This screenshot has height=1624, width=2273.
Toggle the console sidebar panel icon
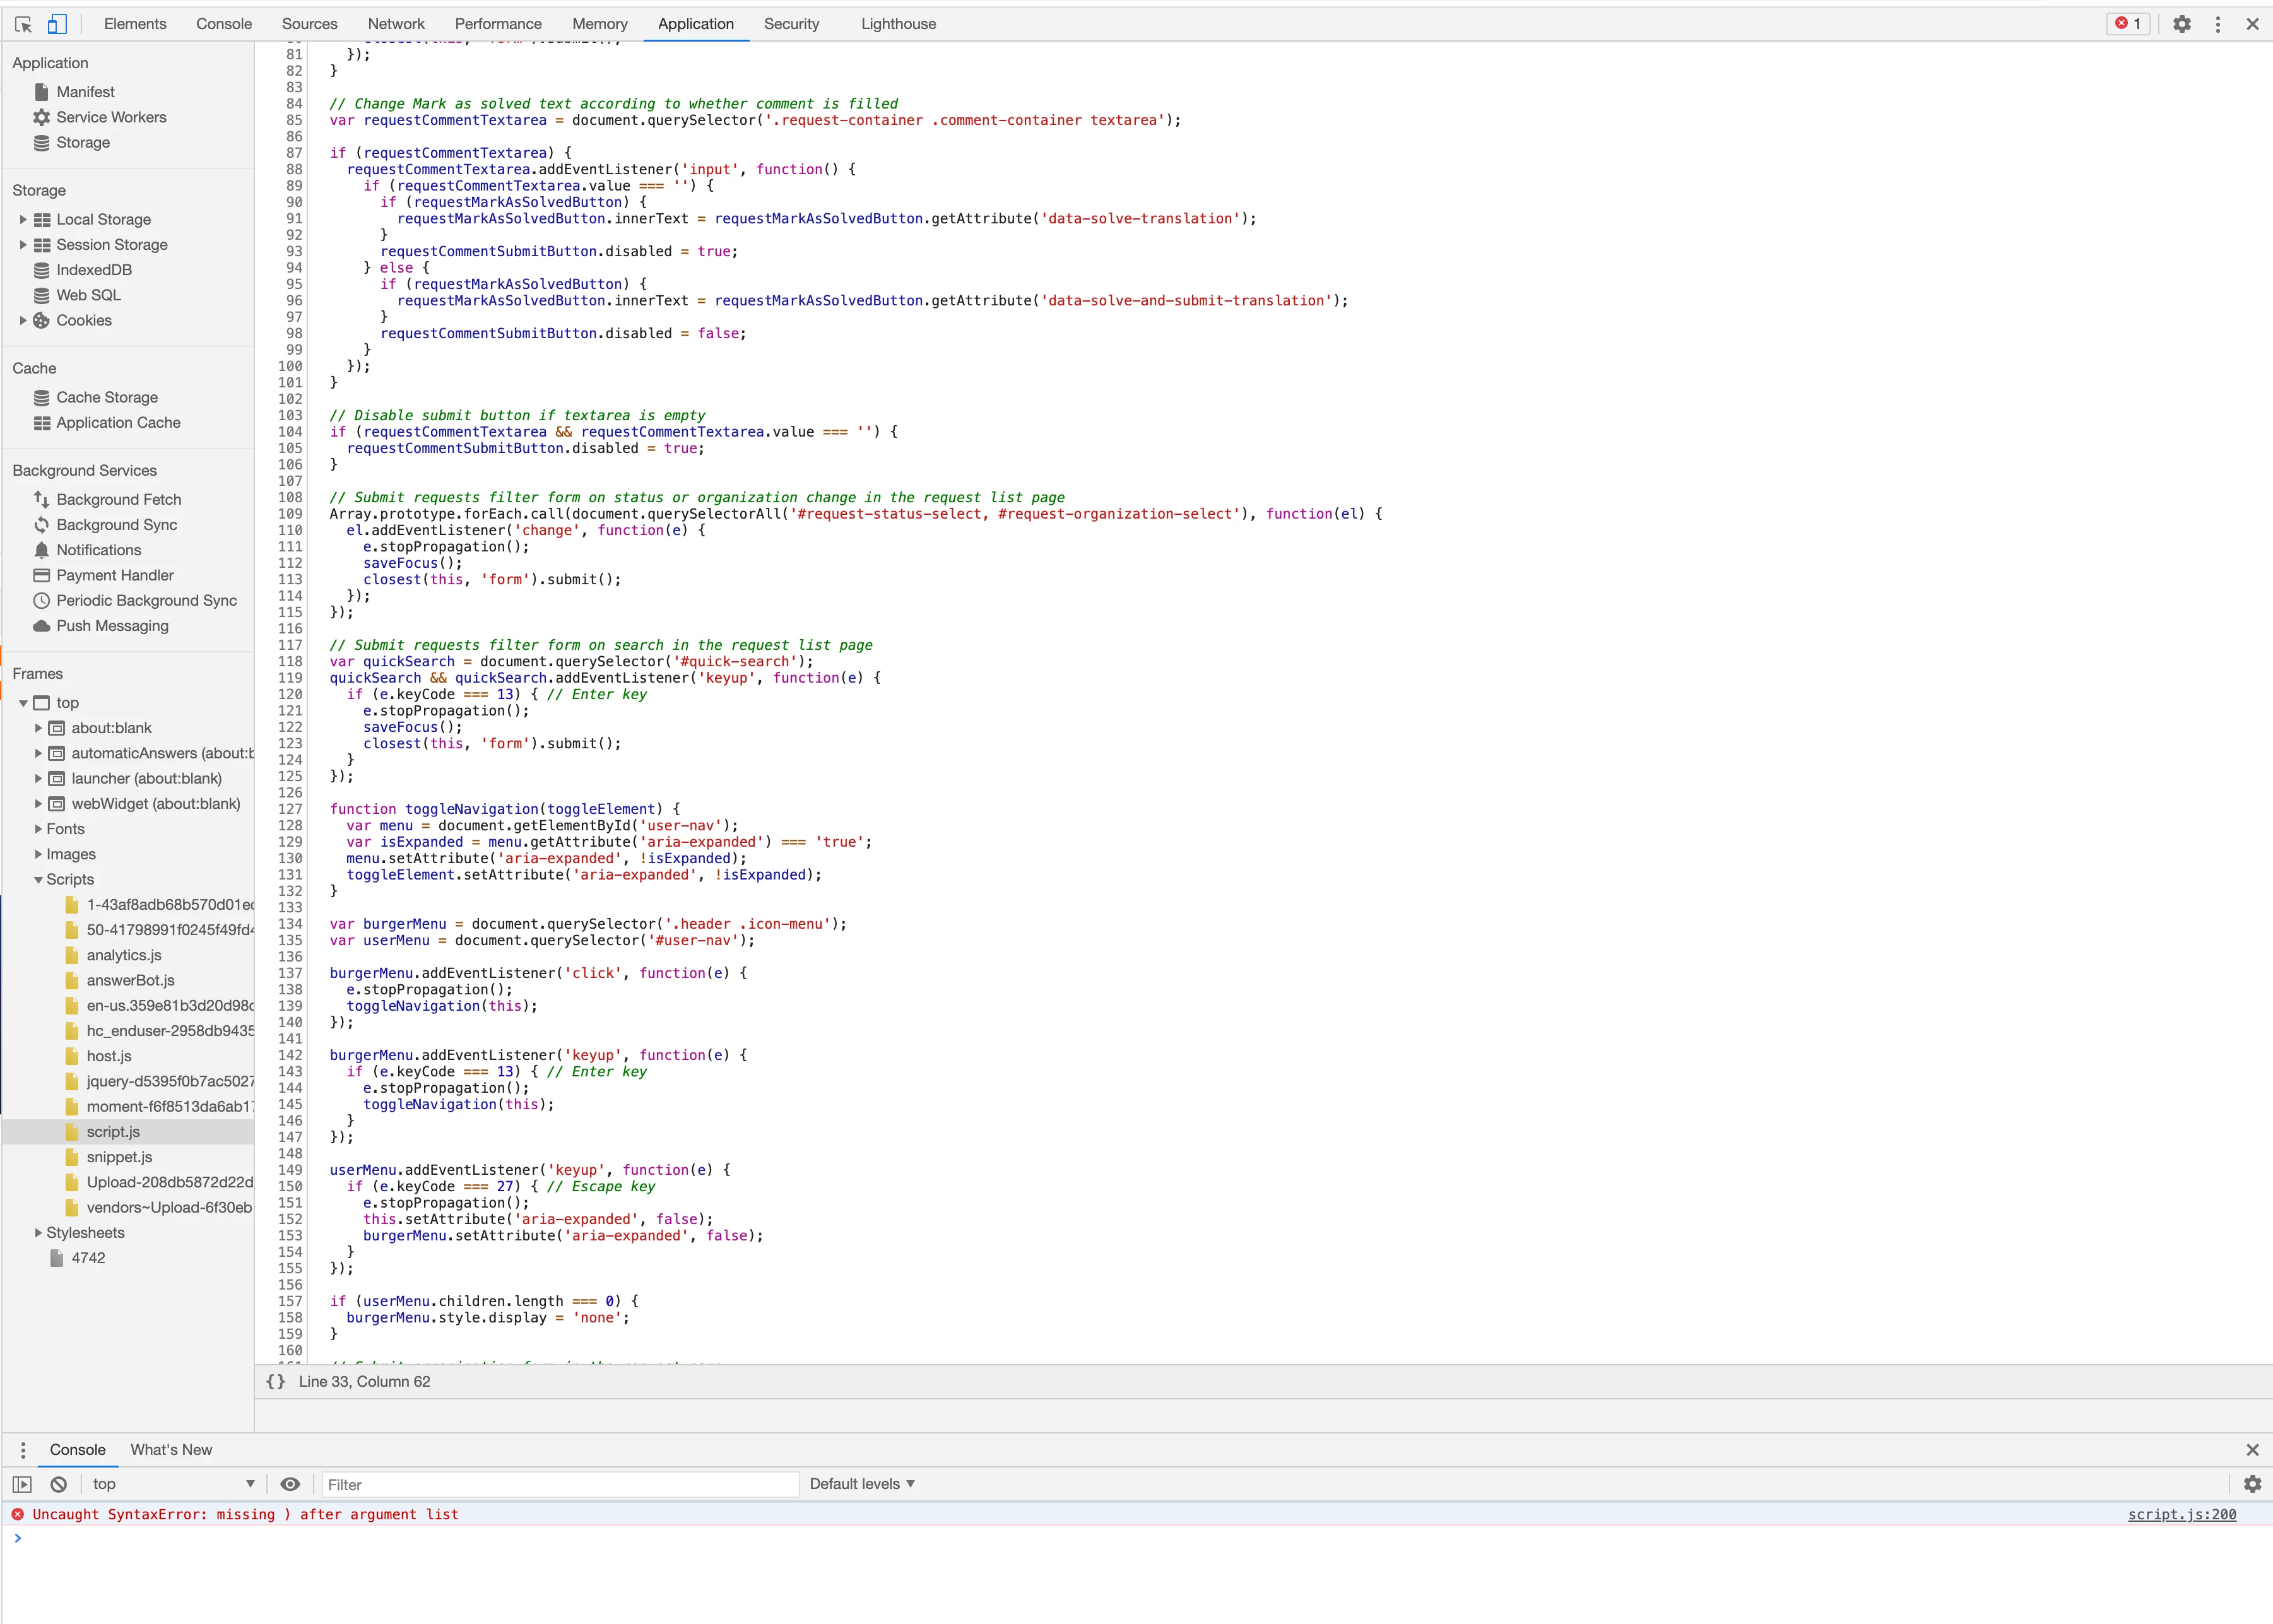tap(22, 1484)
